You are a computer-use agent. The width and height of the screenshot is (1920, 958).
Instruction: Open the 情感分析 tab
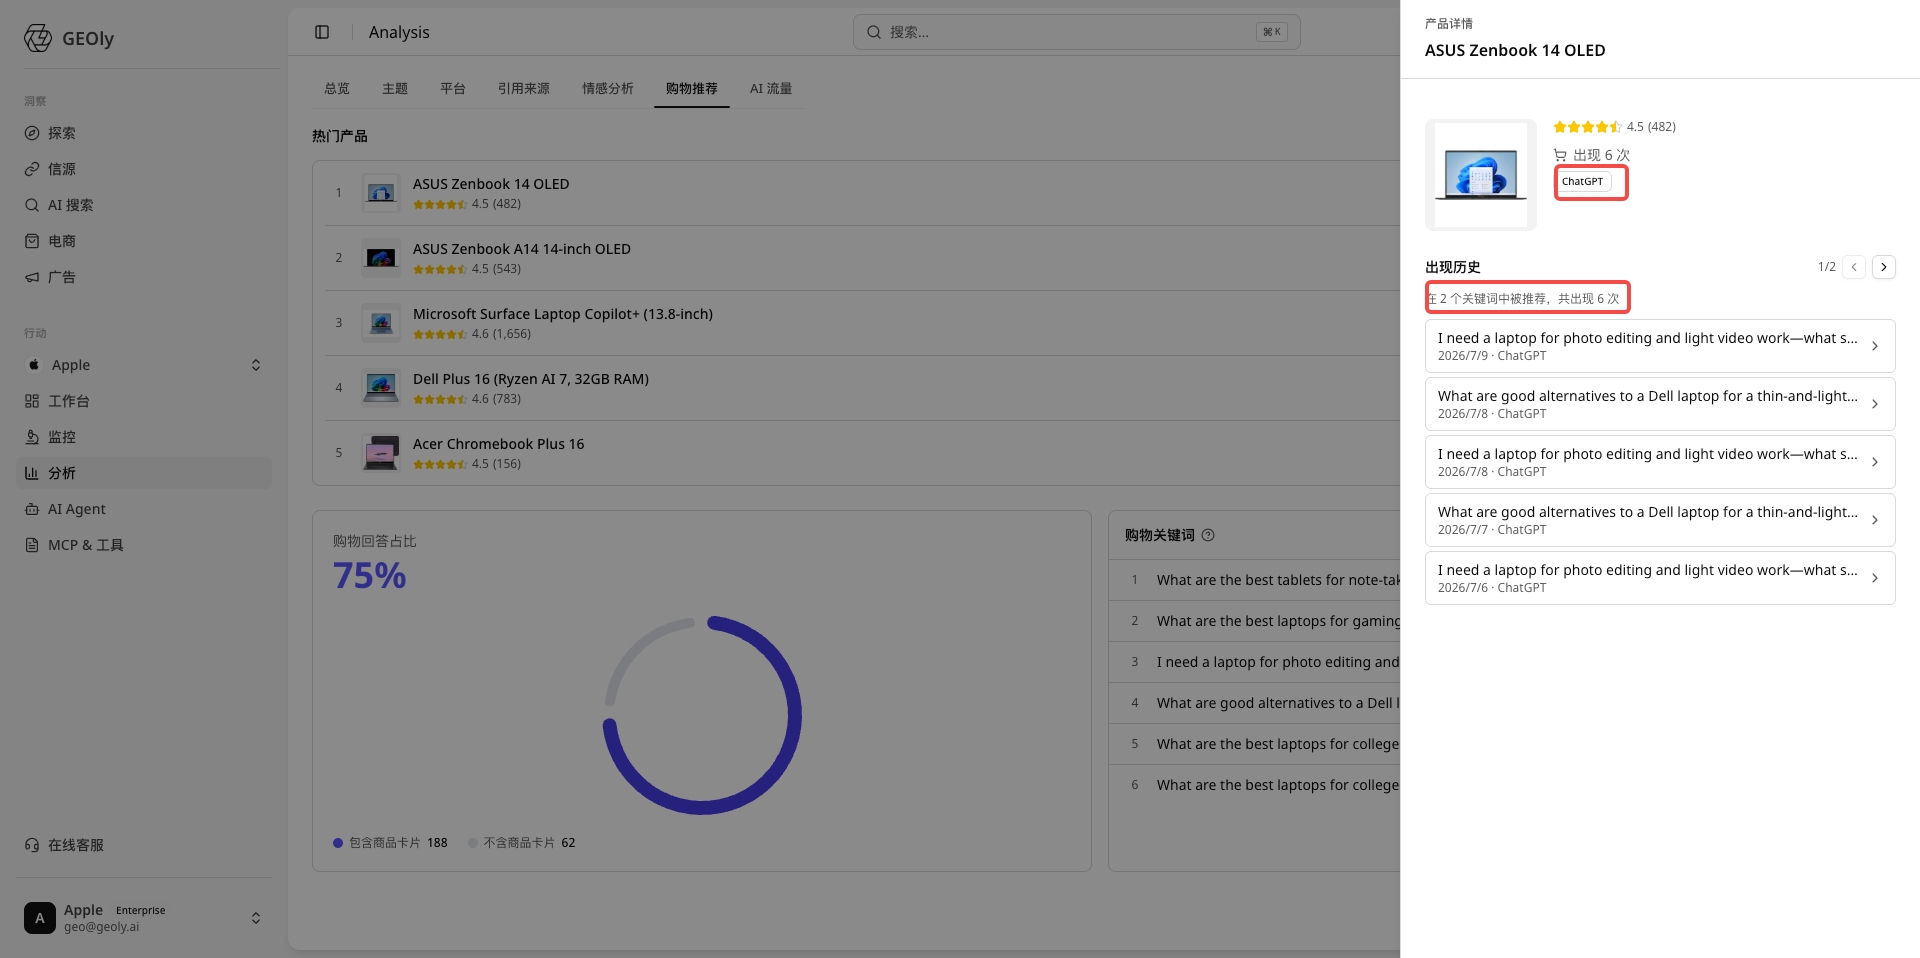[x=608, y=89]
